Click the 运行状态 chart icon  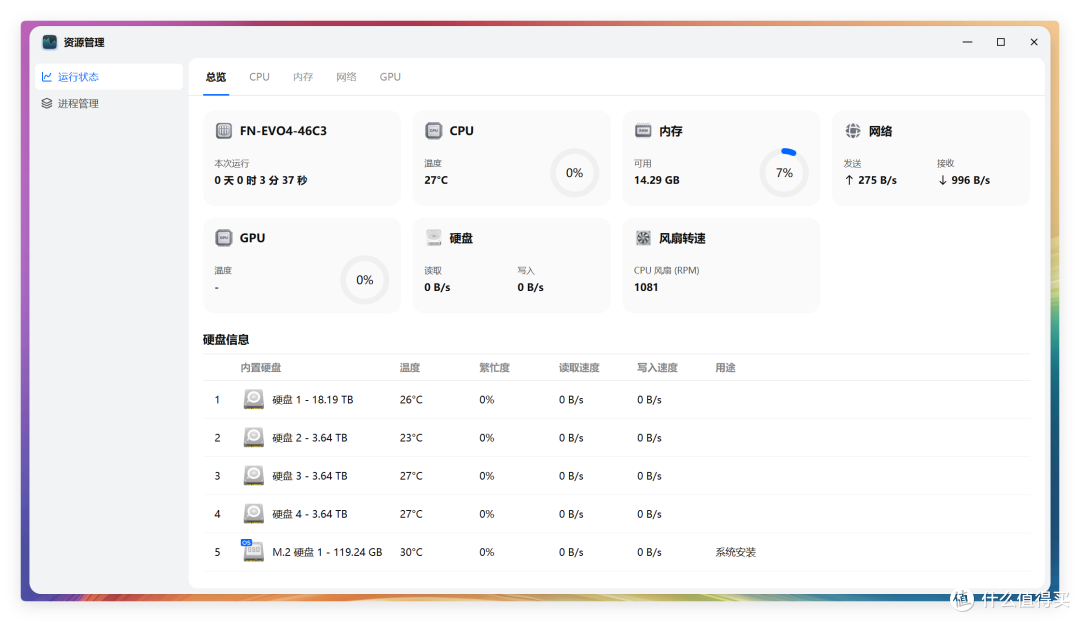(x=47, y=76)
